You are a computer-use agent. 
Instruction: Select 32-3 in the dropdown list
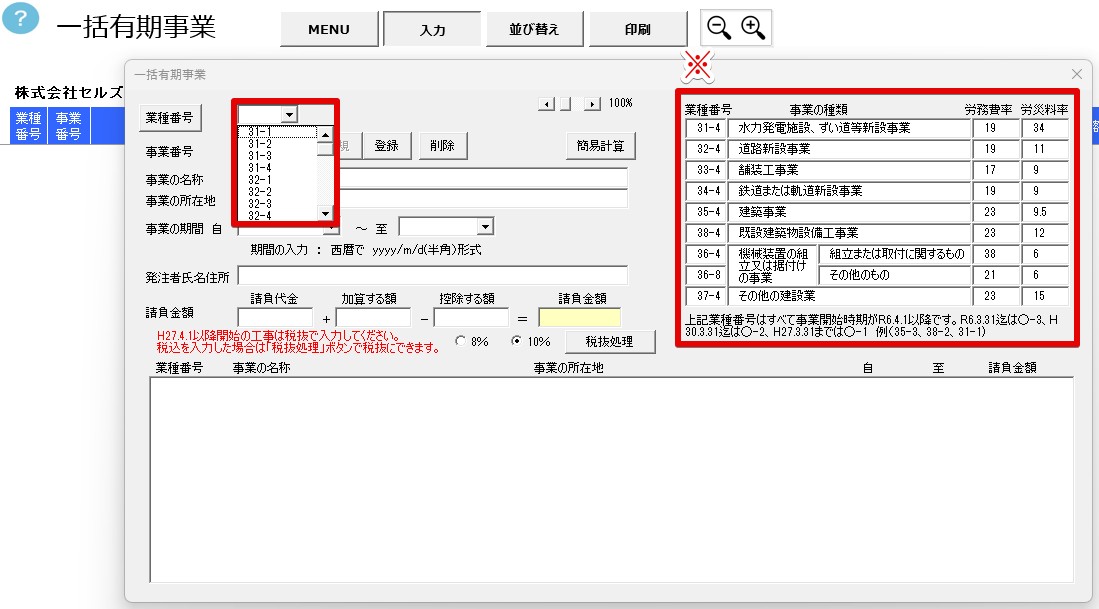point(277,203)
